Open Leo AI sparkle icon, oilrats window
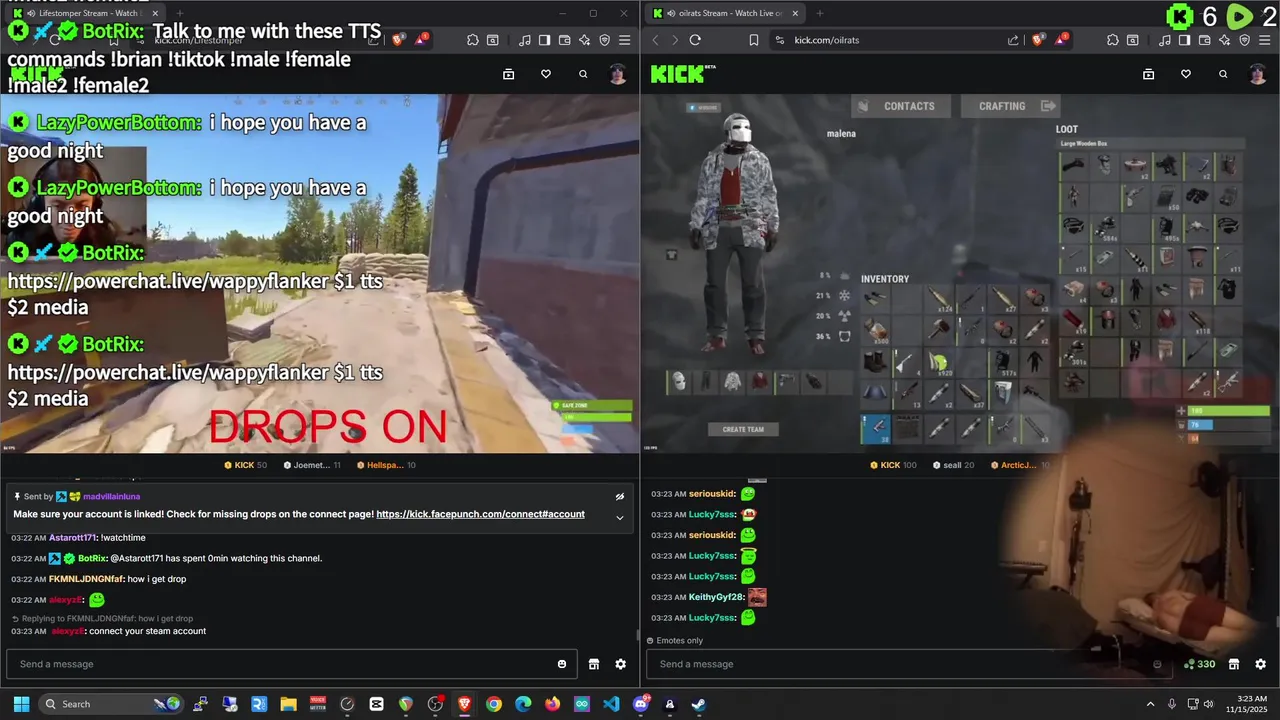The image size is (1280, 720). [x=1224, y=40]
